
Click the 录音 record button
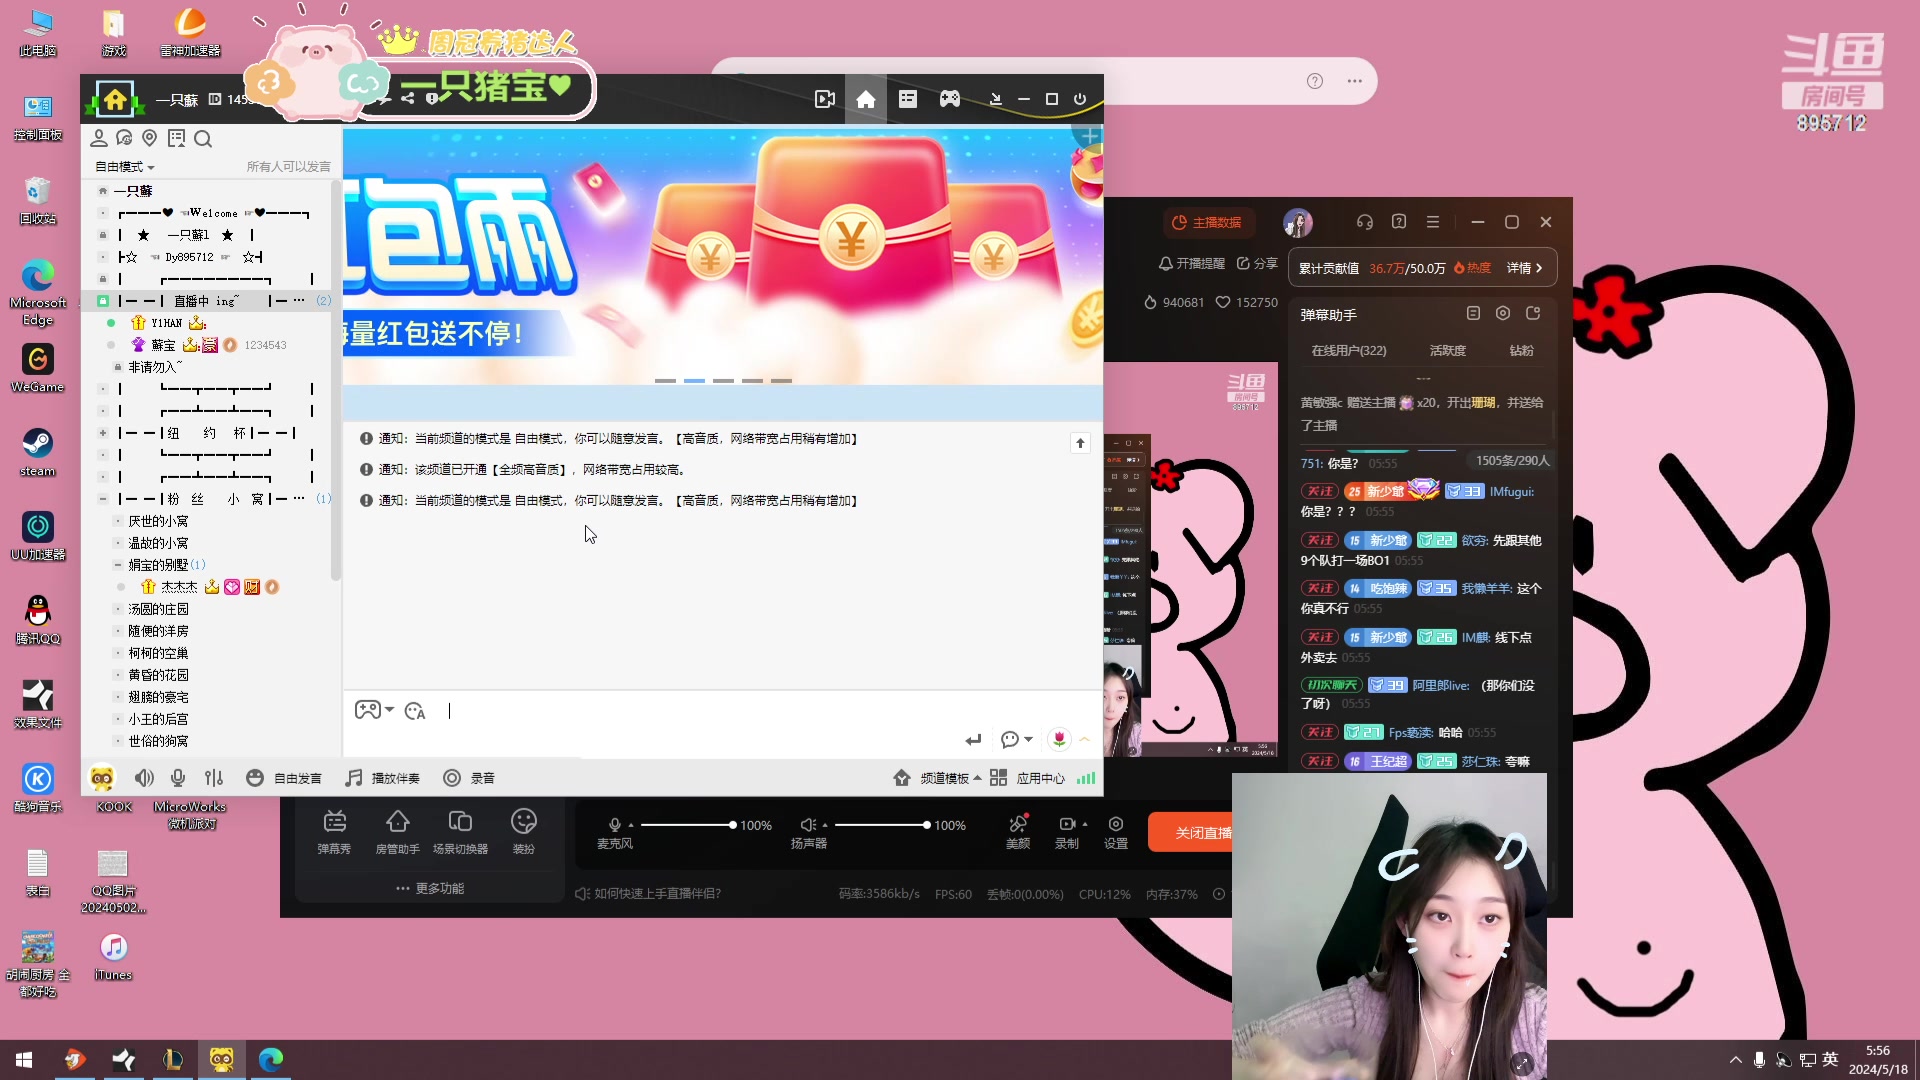coord(469,778)
